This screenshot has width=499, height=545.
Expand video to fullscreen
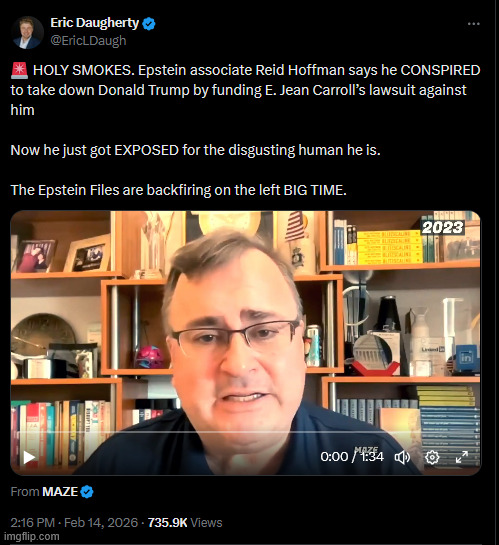[x=462, y=457]
